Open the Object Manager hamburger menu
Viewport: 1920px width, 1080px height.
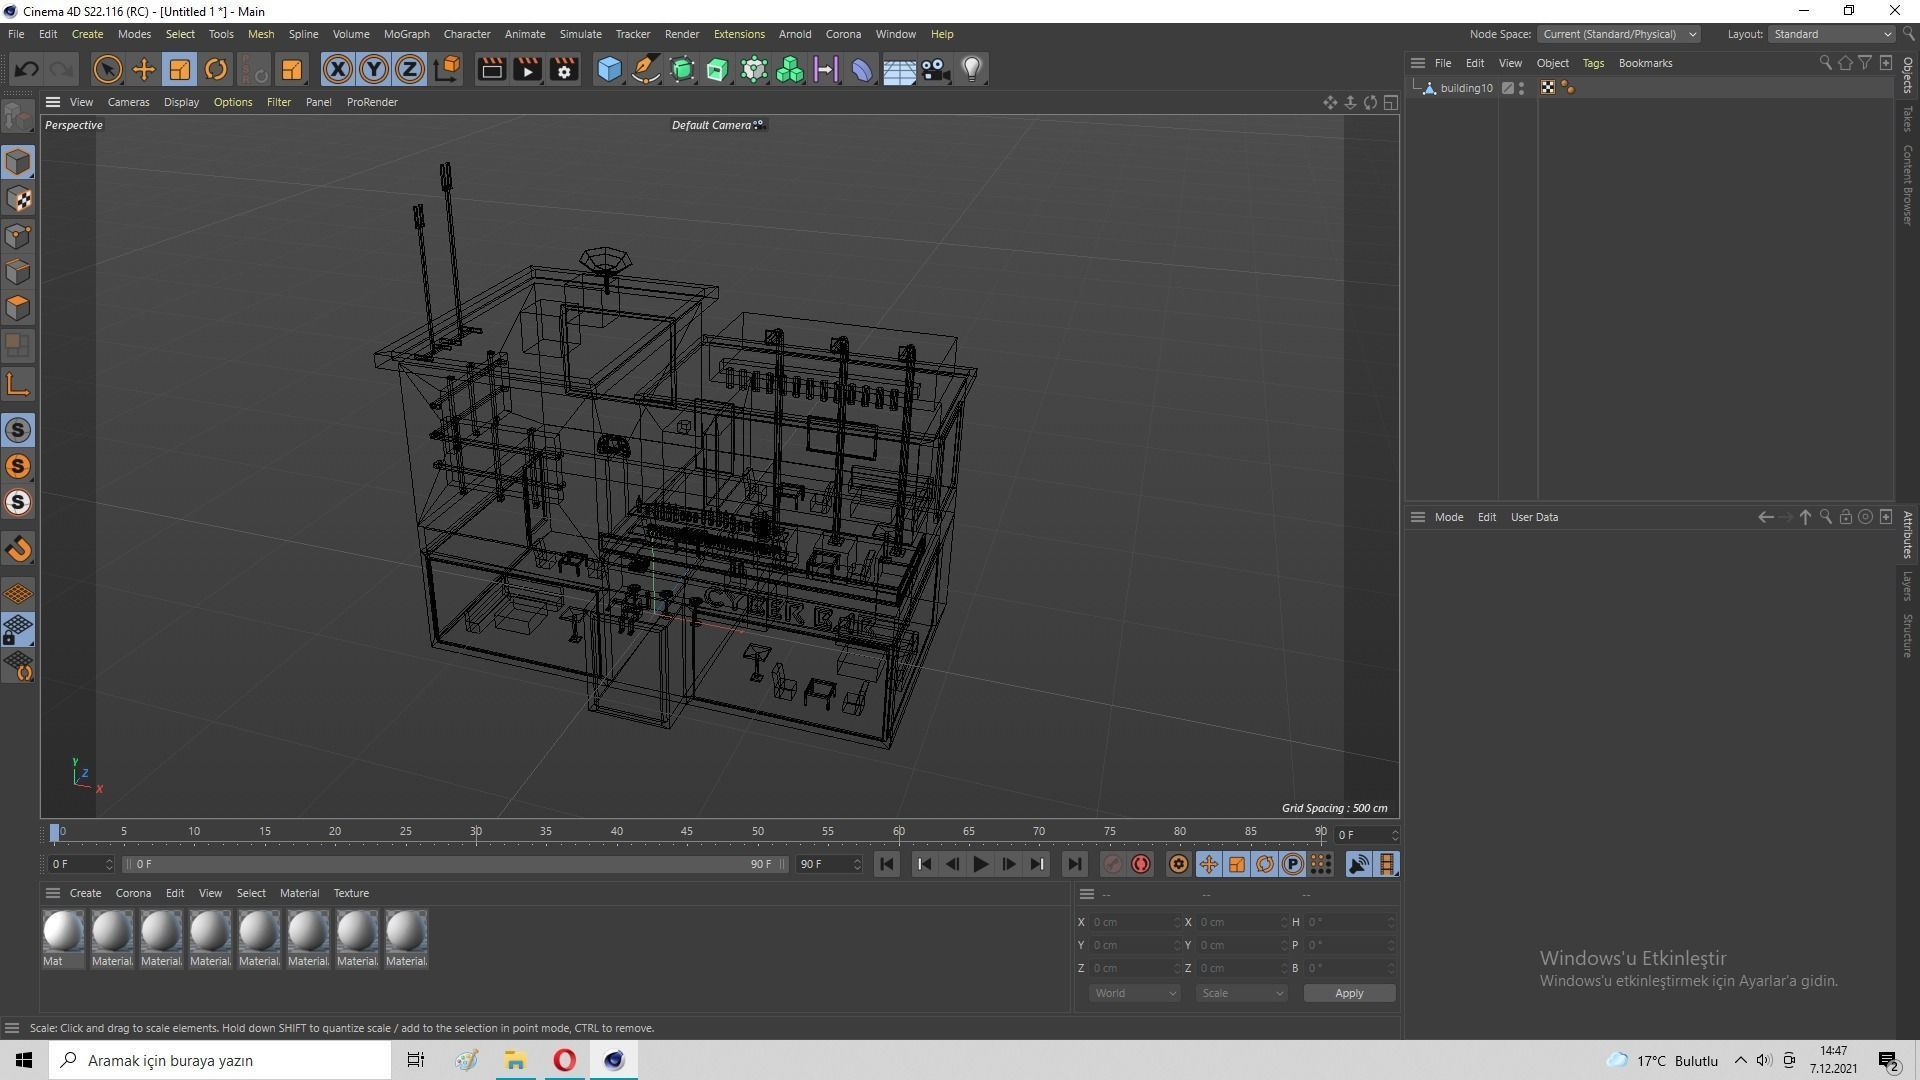click(1417, 63)
